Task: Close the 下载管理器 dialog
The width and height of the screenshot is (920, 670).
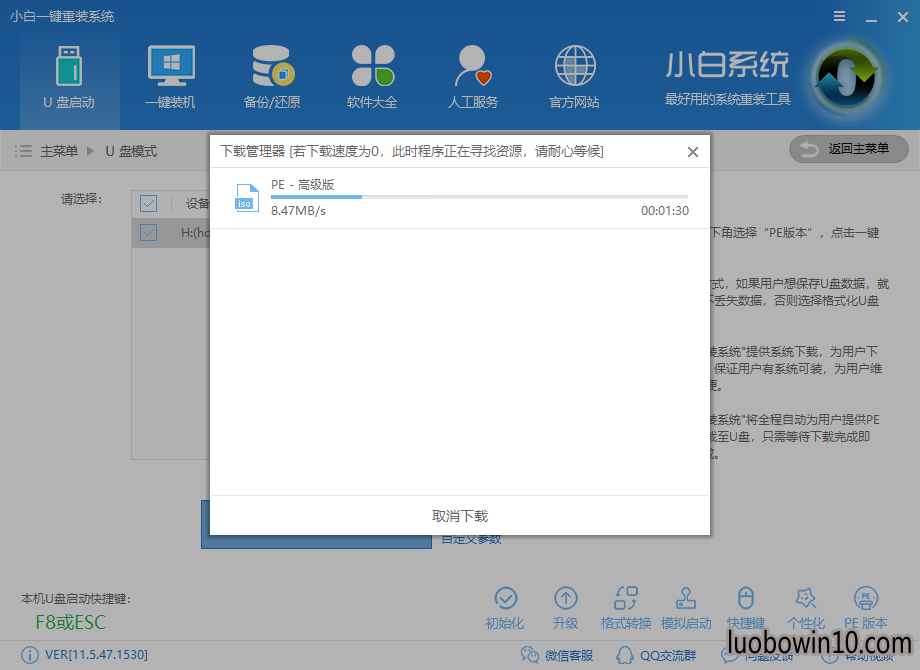Action: point(693,152)
